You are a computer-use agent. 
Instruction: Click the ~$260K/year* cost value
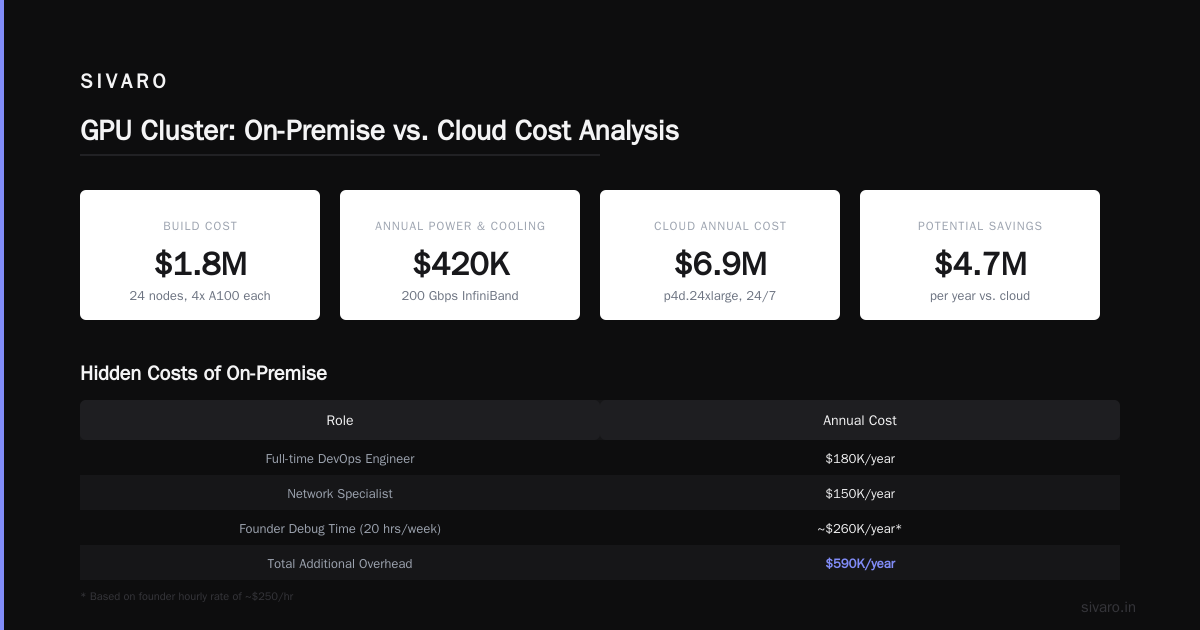[860, 528]
